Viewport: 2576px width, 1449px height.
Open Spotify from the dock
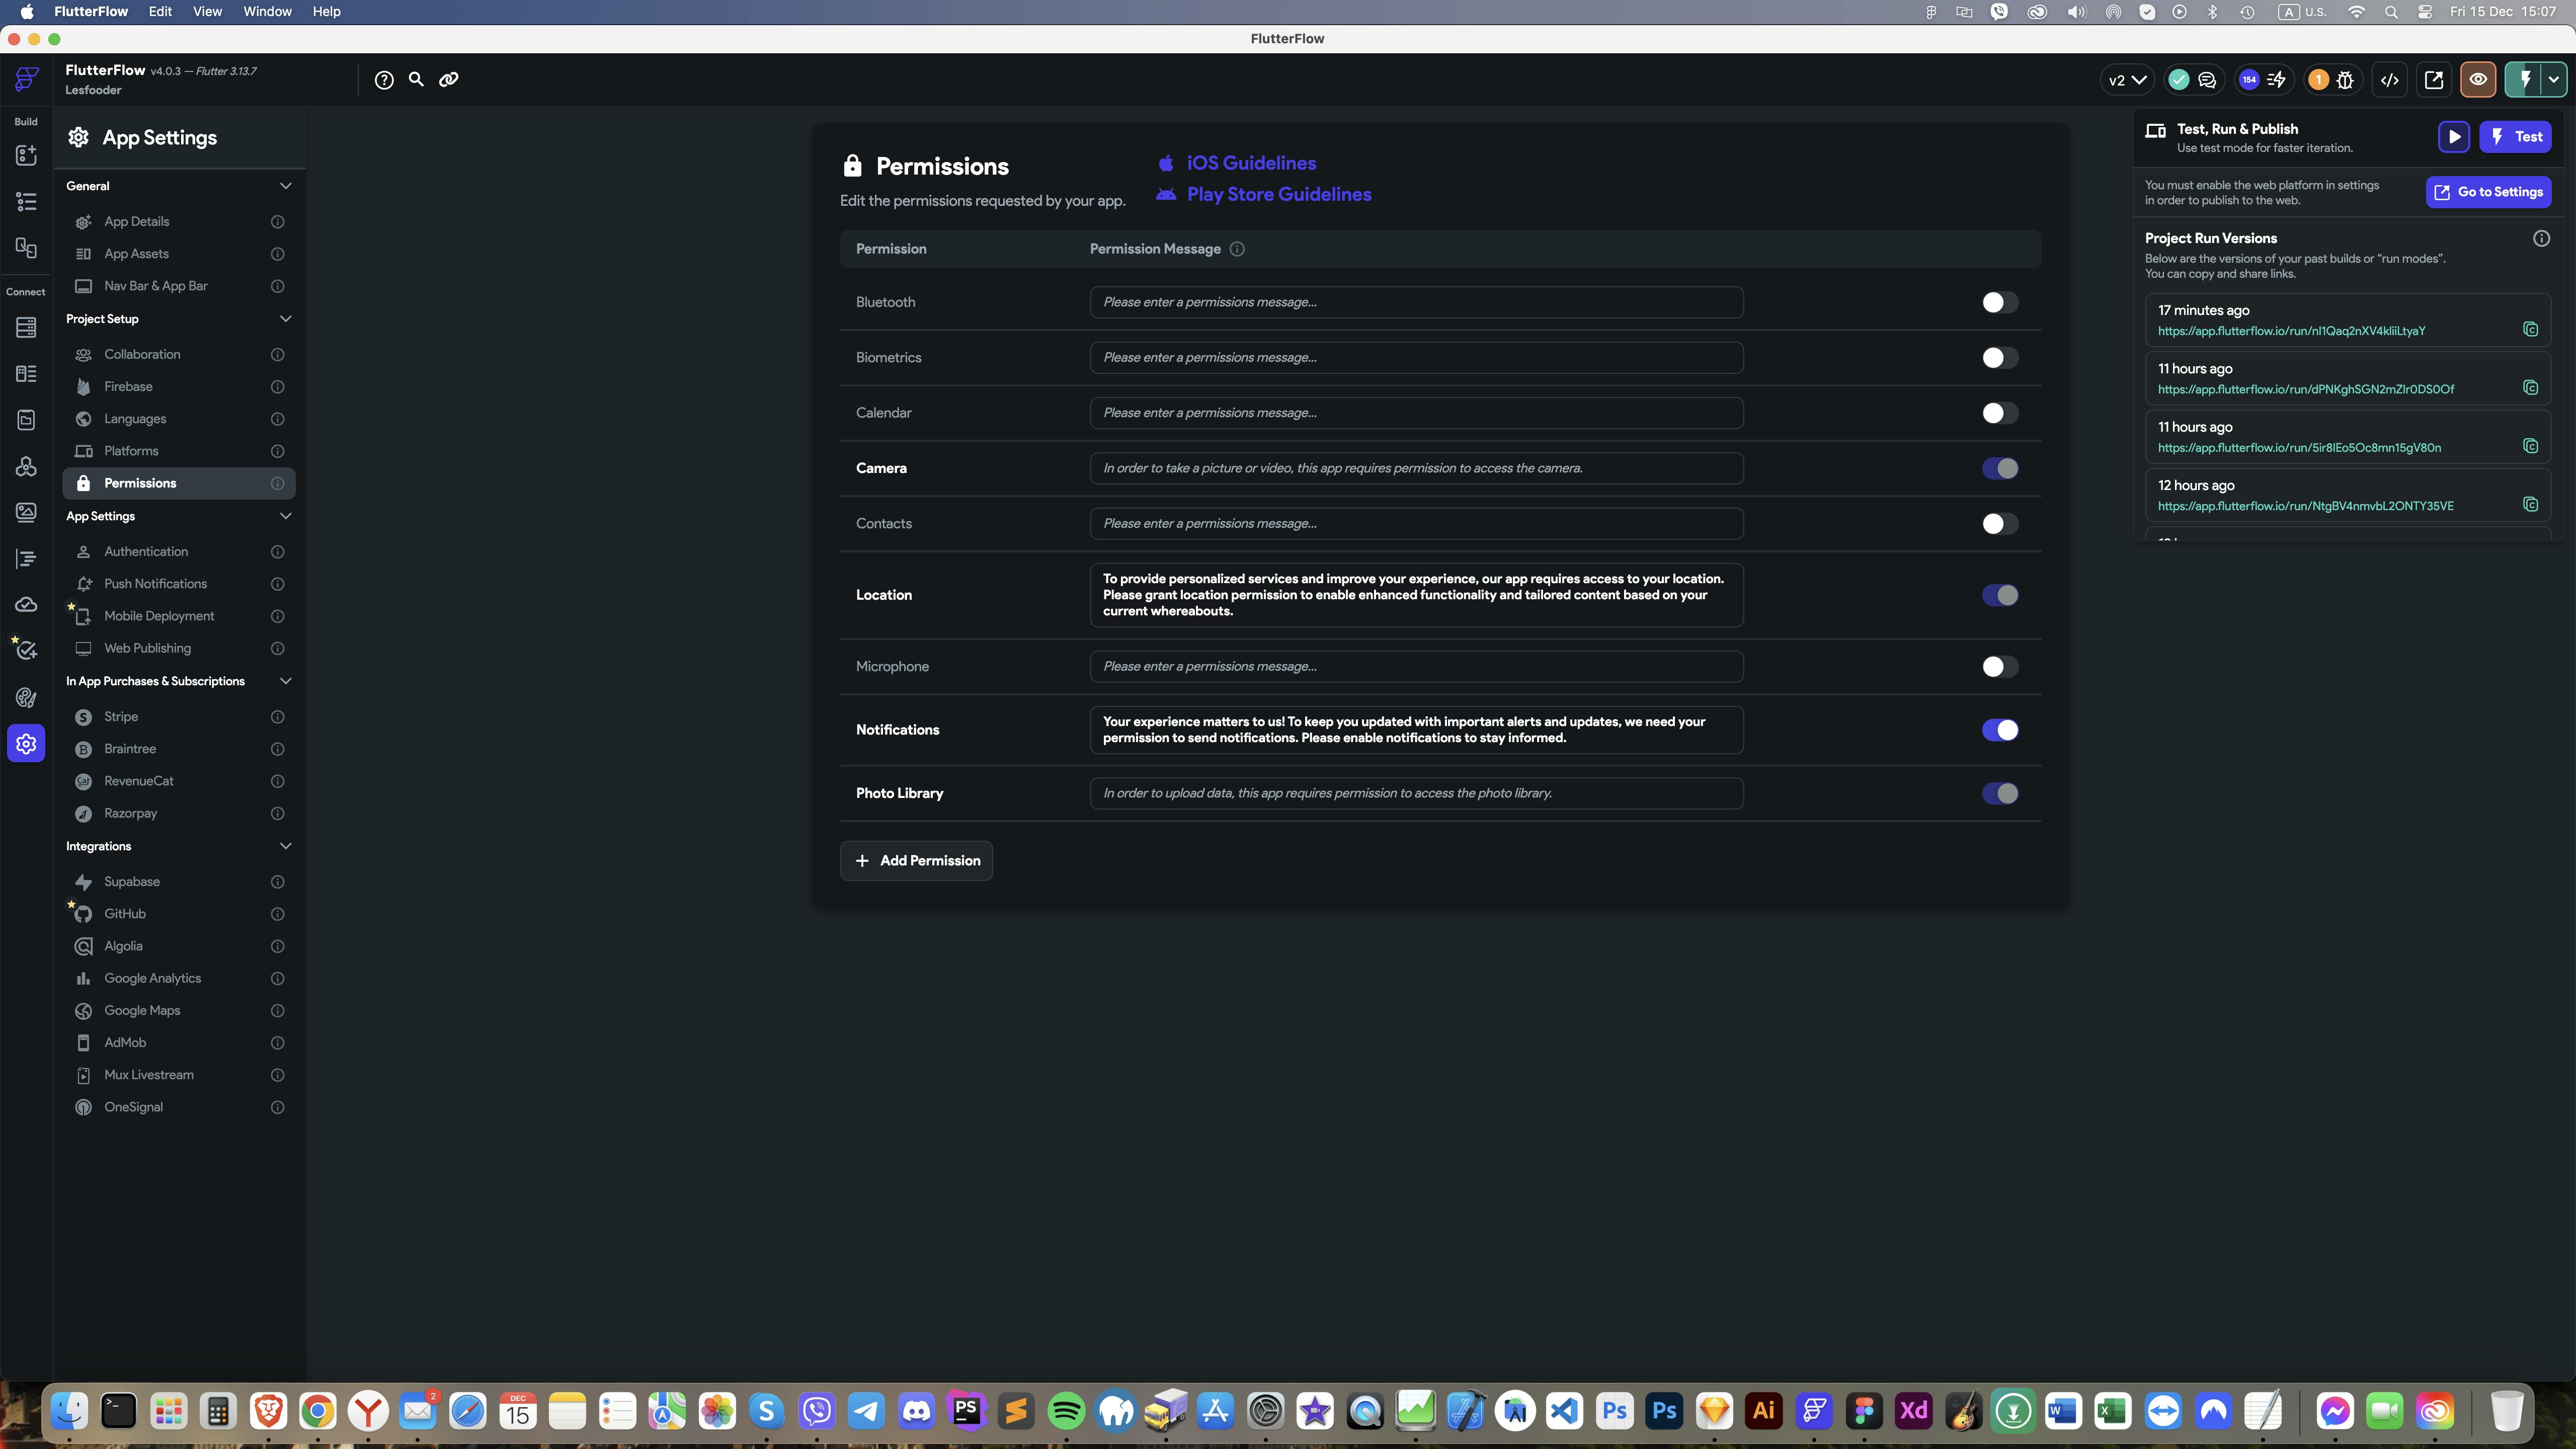pos(1066,1412)
